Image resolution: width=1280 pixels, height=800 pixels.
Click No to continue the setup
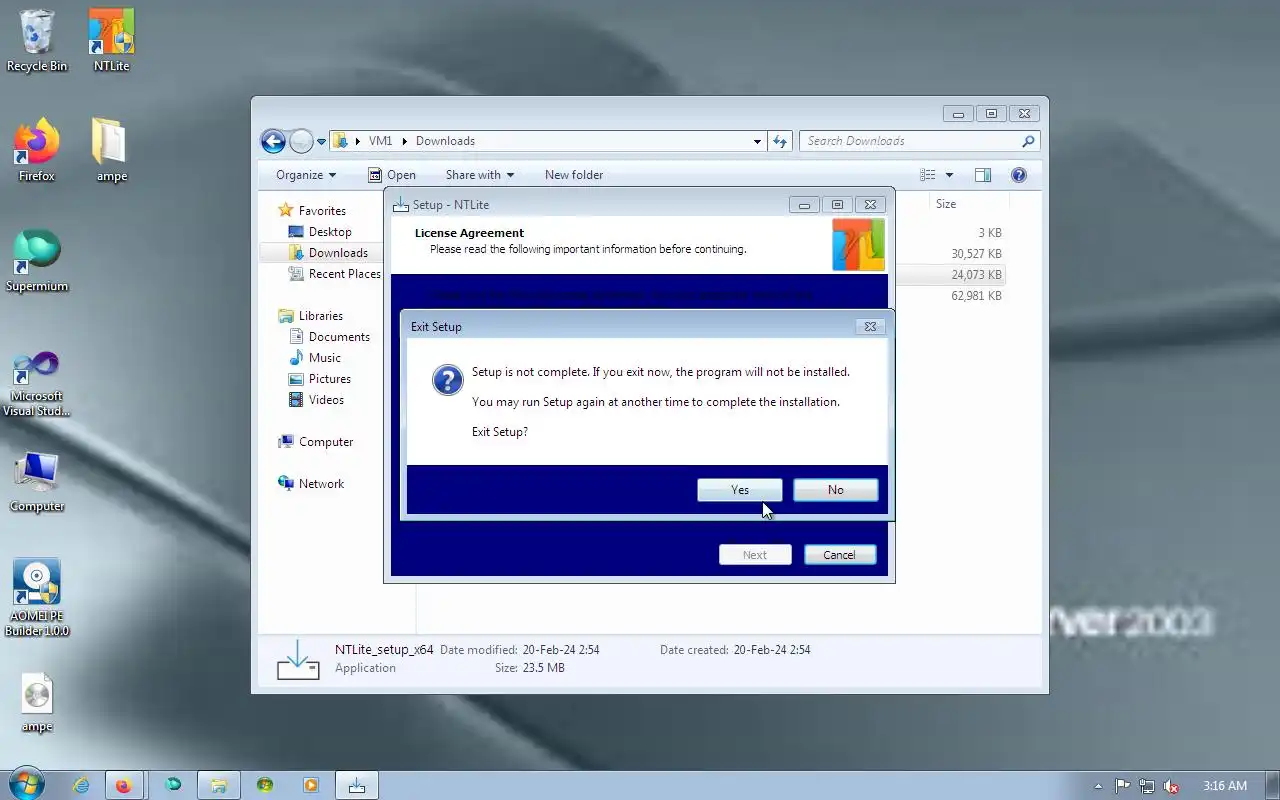(x=835, y=490)
